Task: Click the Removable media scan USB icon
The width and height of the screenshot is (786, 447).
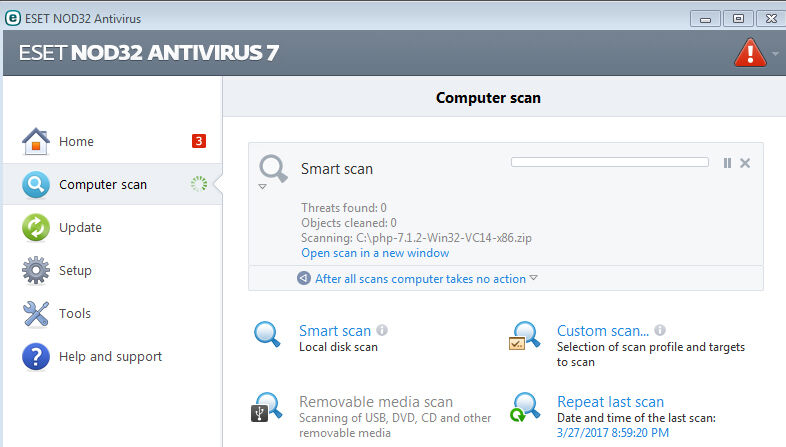Action: (x=267, y=407)
